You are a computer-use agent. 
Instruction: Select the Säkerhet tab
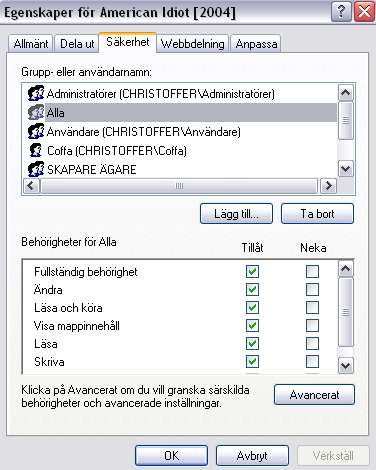click(128, 42)
